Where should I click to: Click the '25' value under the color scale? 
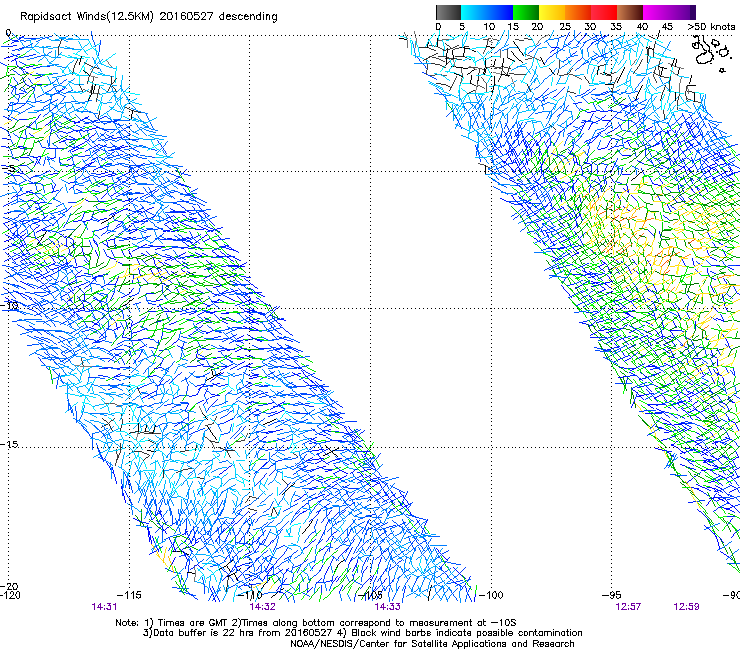pos(565,27)
